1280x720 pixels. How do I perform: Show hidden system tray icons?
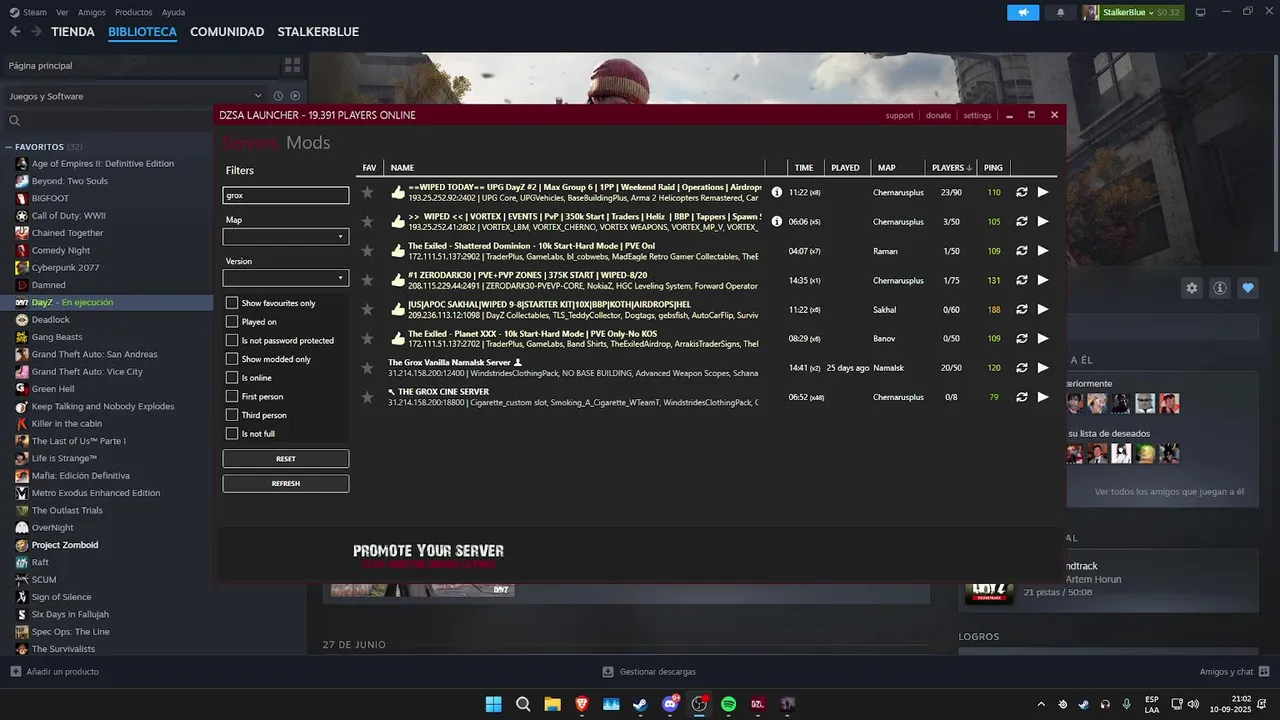[1041, 704]
